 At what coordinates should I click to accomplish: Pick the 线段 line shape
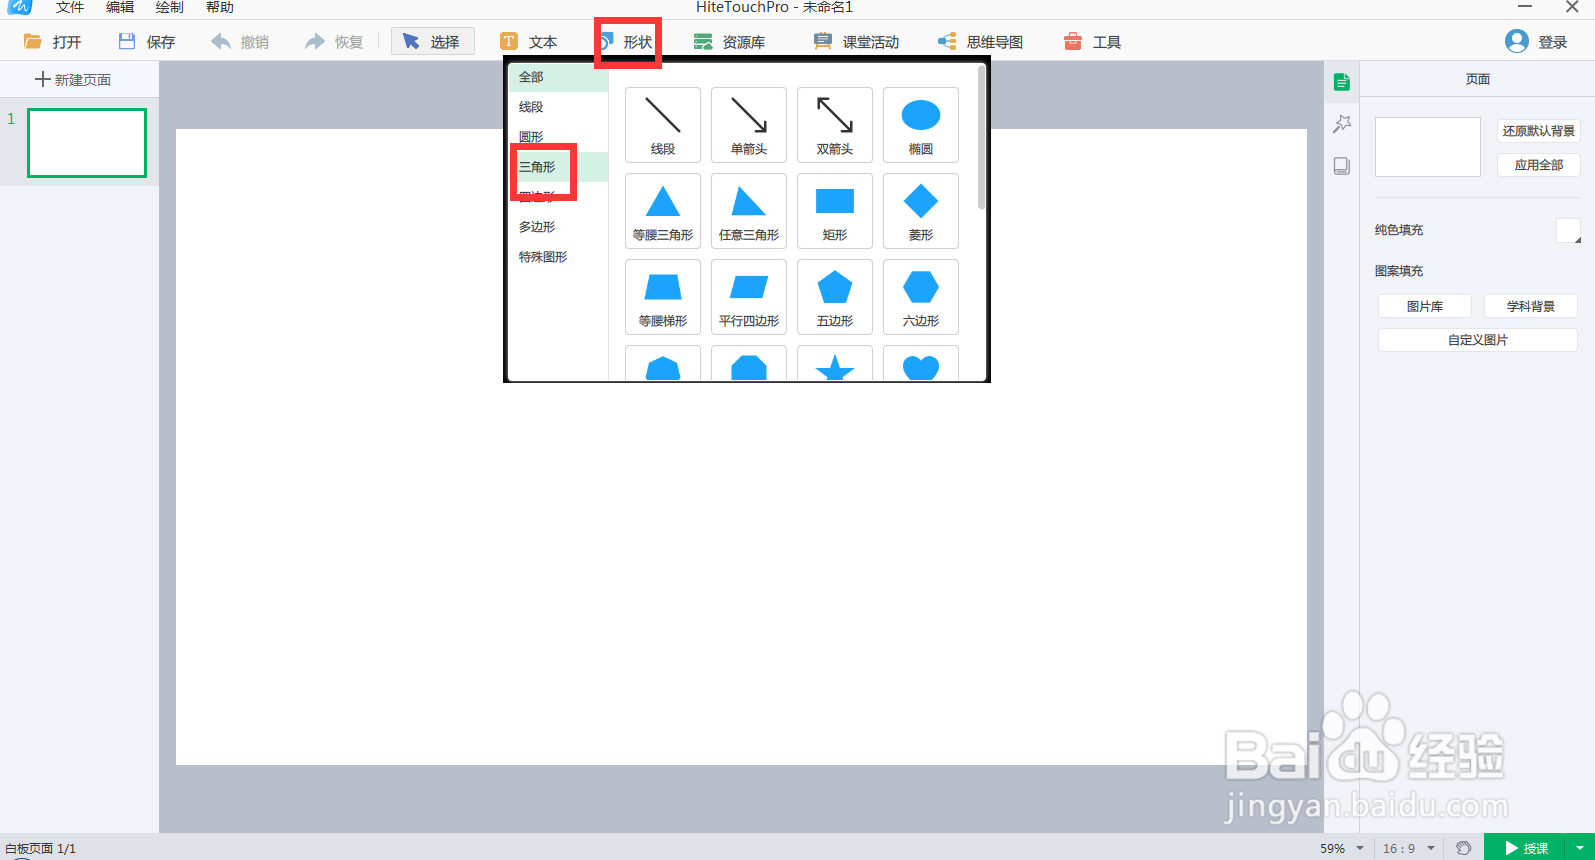[x=663, y=125]
